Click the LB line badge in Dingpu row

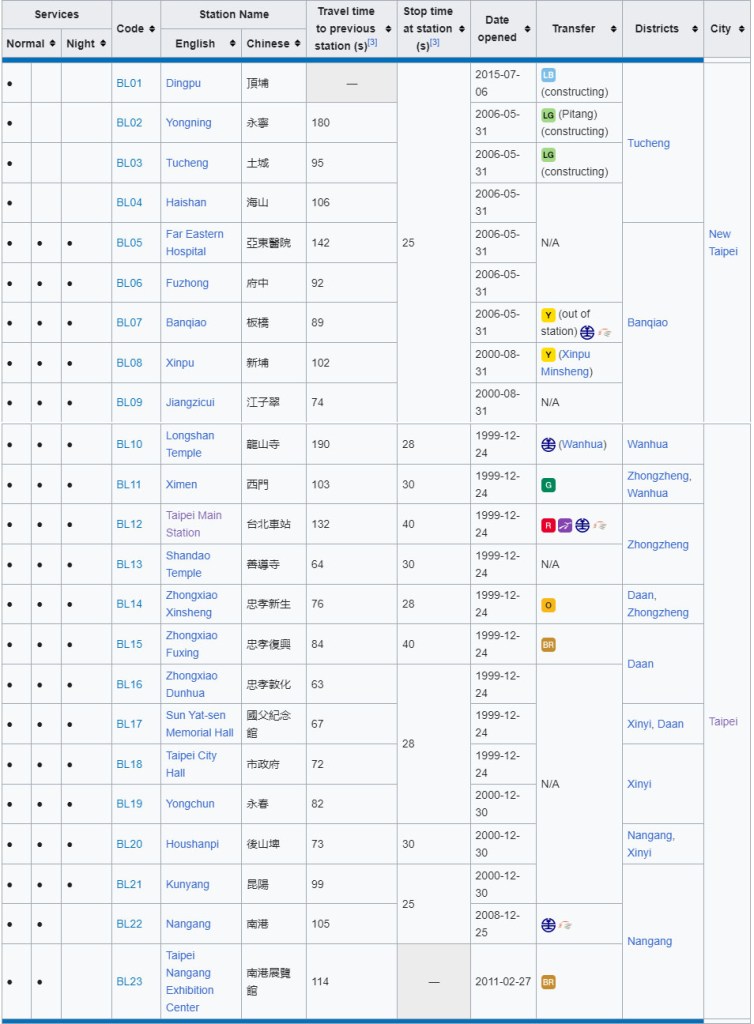[x=548, y=75]
